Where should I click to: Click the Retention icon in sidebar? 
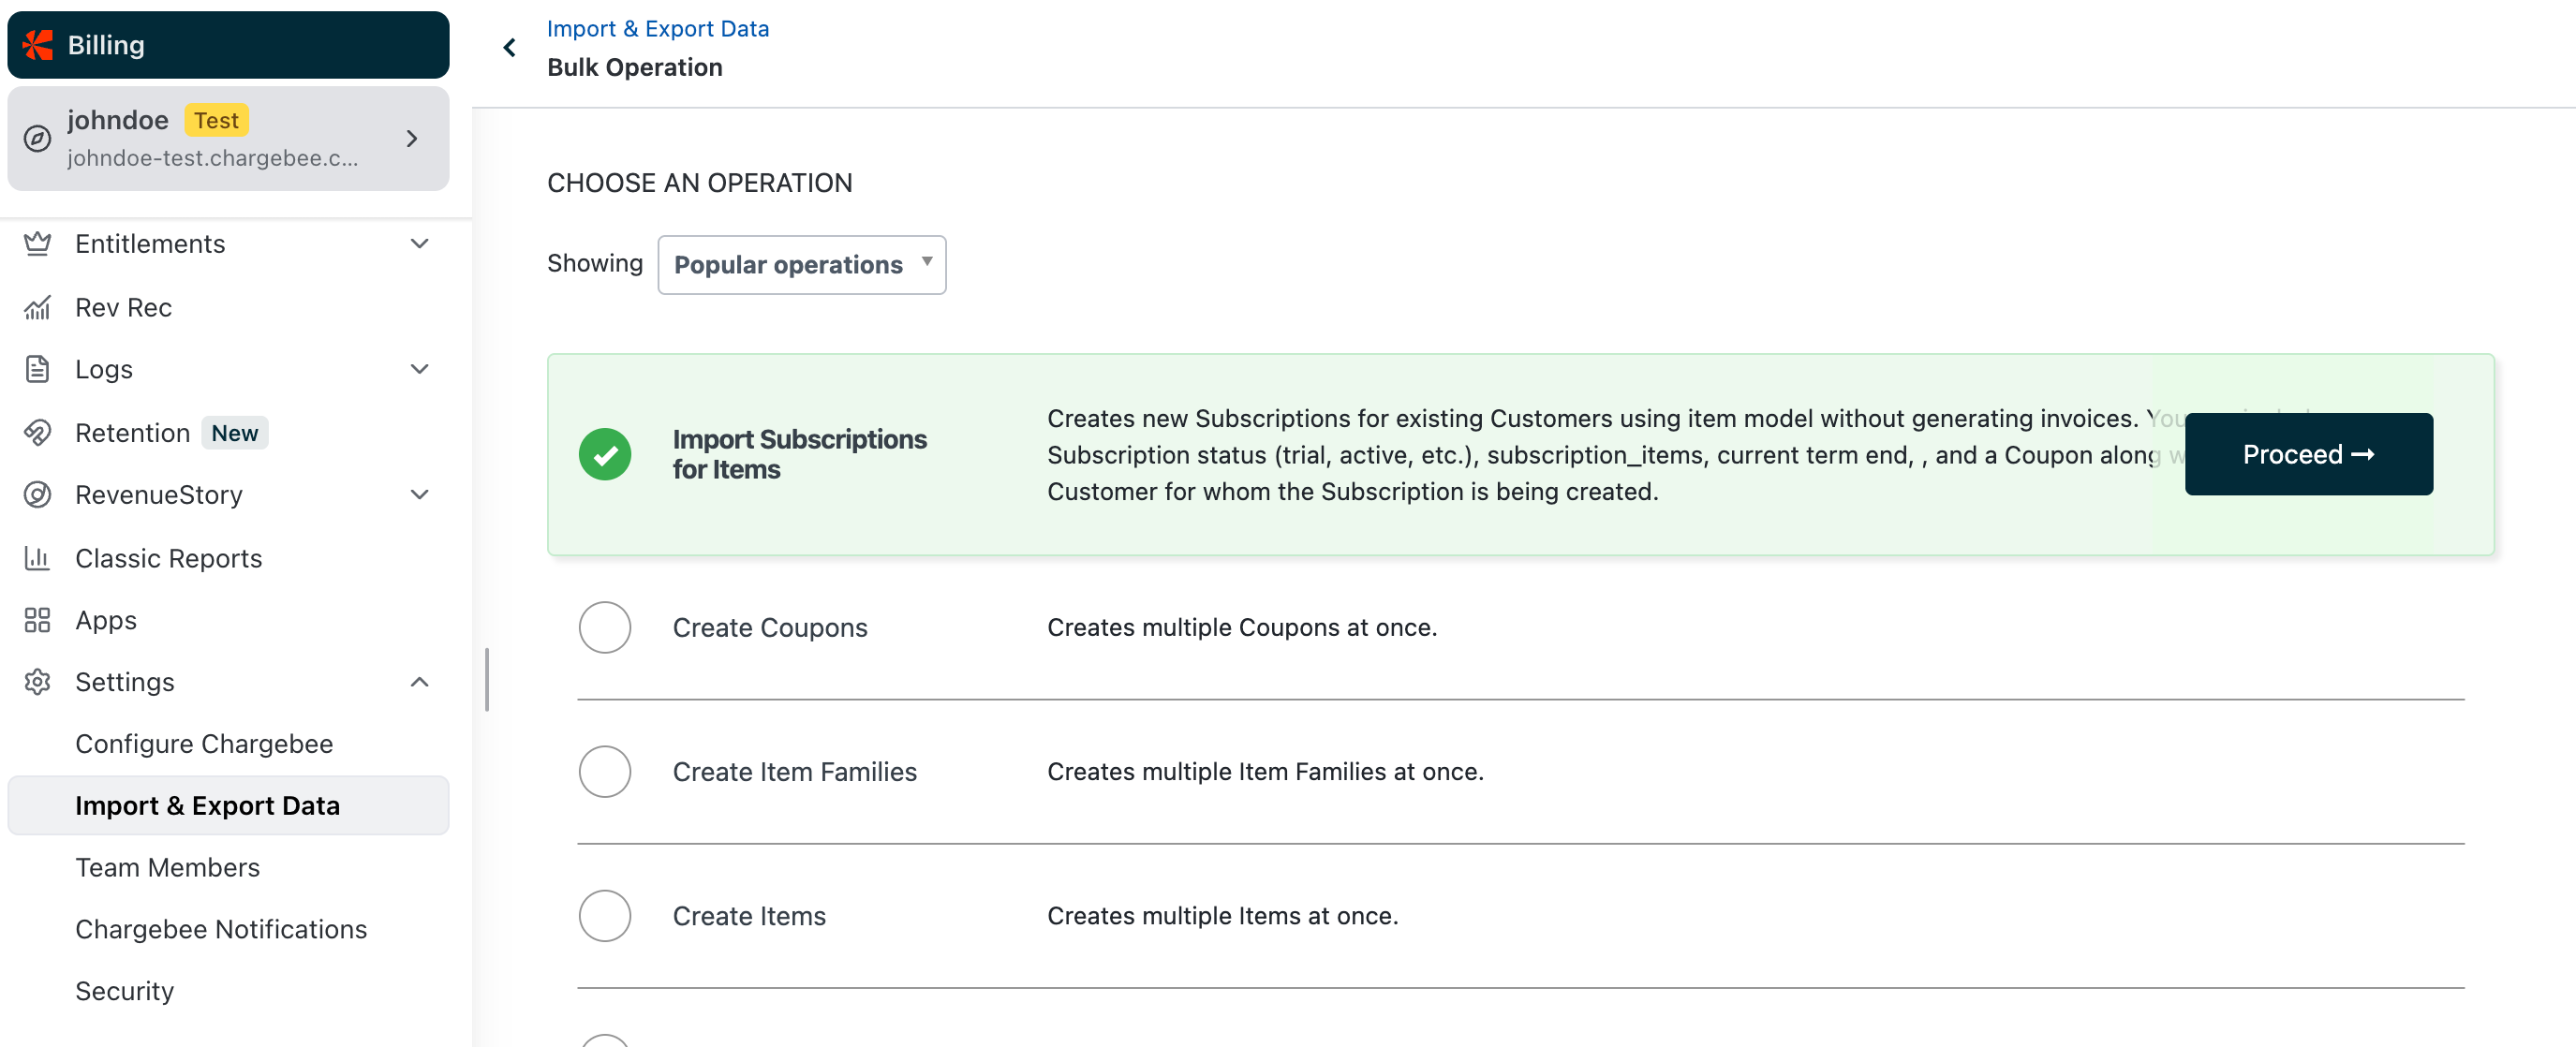38,432
